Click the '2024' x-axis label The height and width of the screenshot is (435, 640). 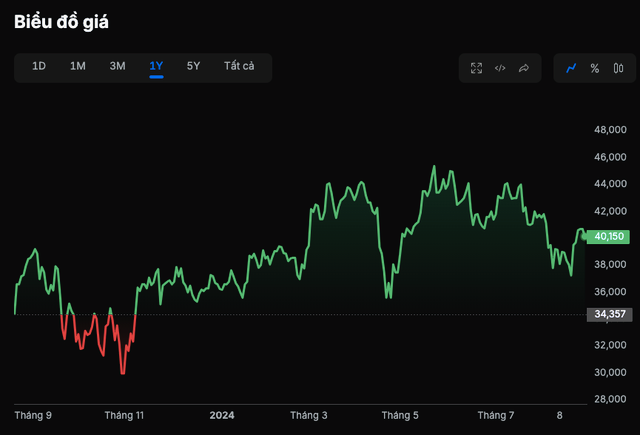pyautogui.click(x=221, y=415)
